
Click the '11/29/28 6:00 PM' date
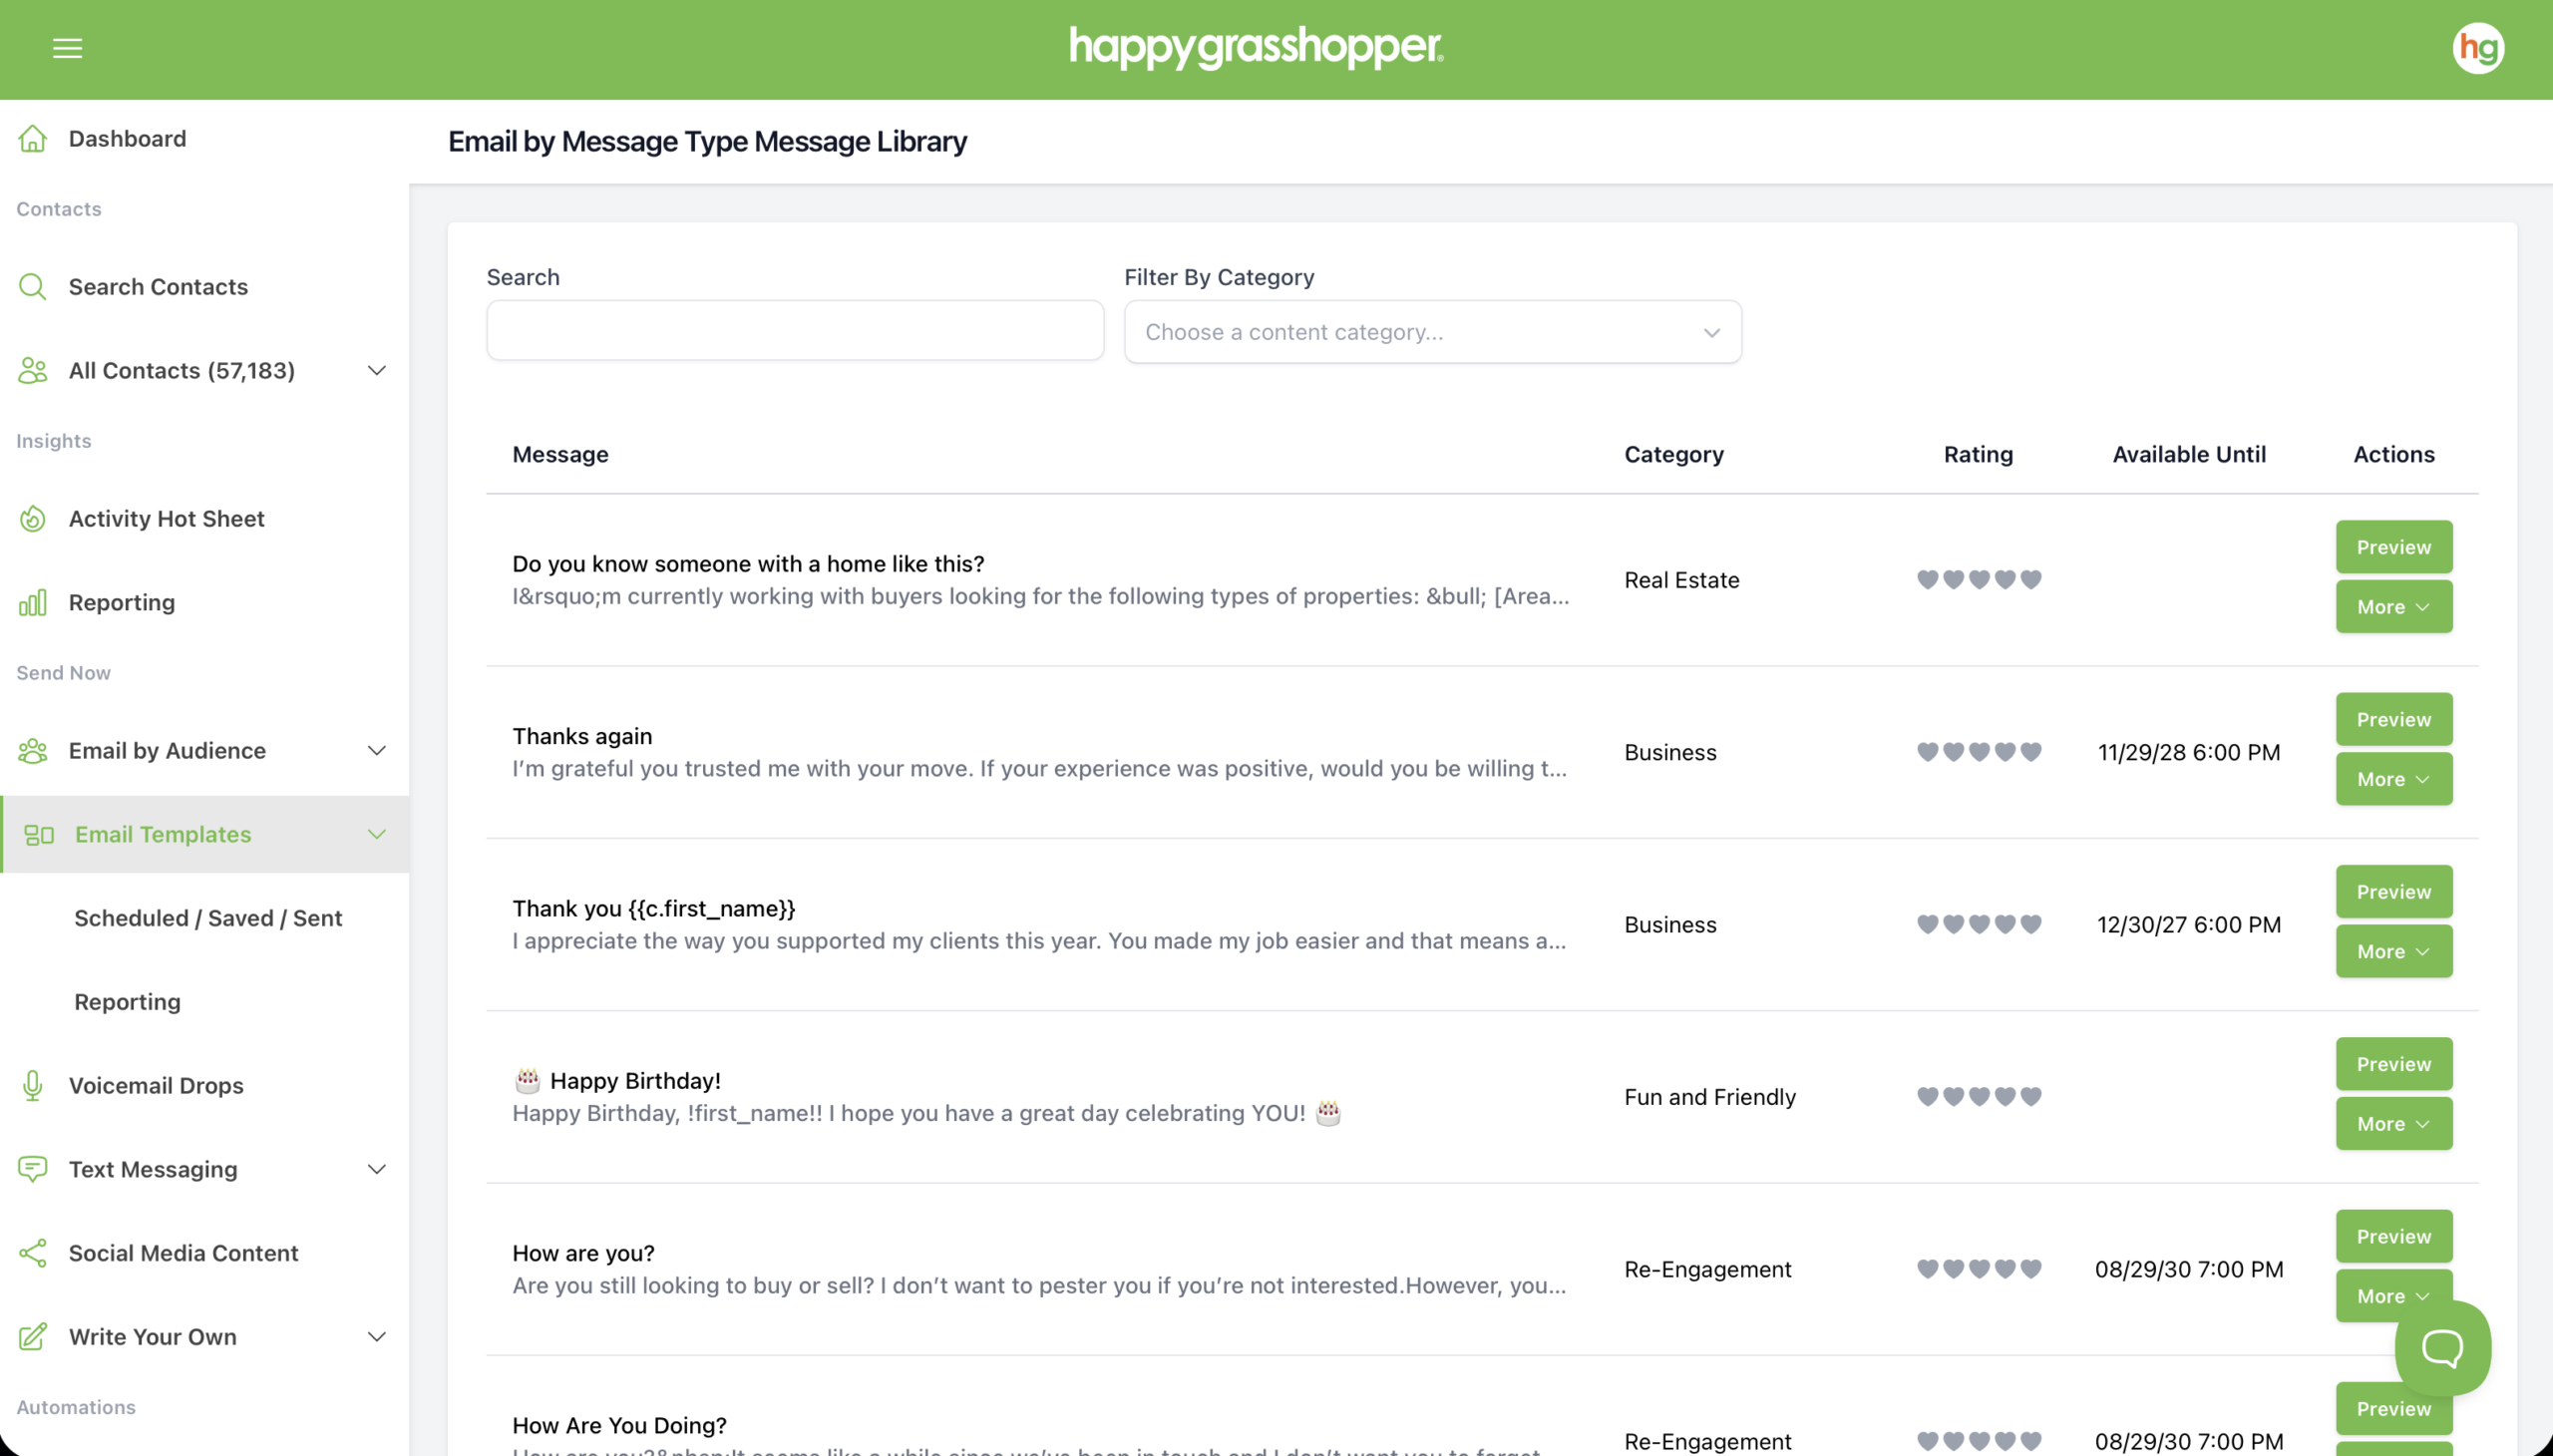(2188, 752)
